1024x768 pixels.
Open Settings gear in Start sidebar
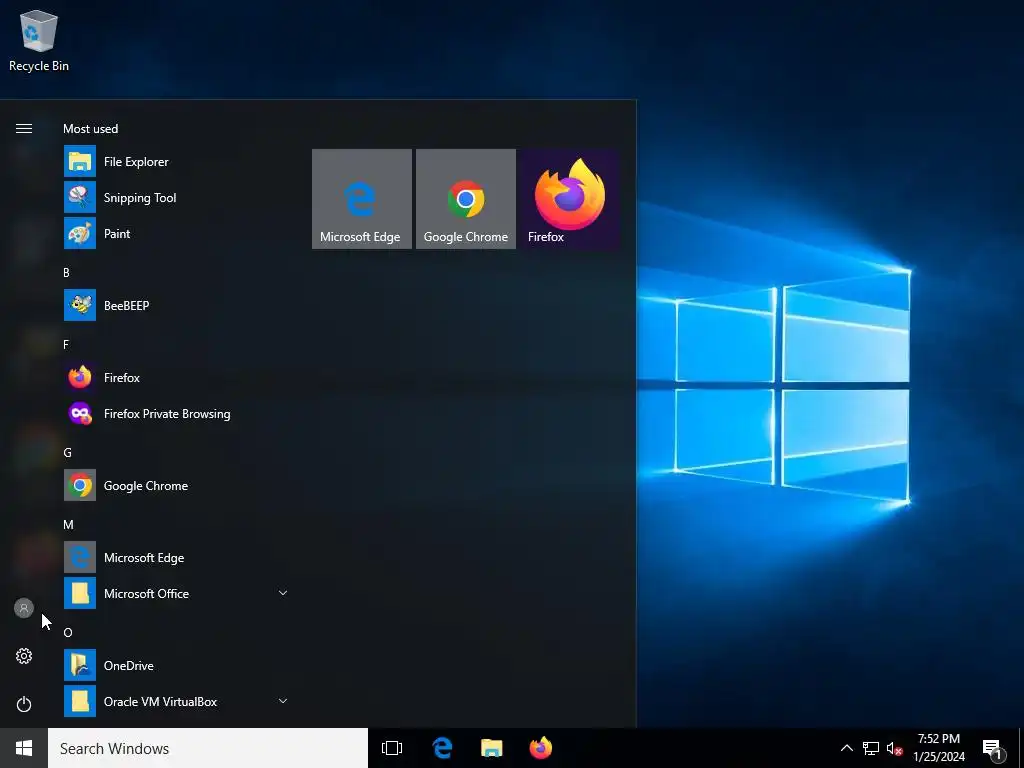pos(24,656)
